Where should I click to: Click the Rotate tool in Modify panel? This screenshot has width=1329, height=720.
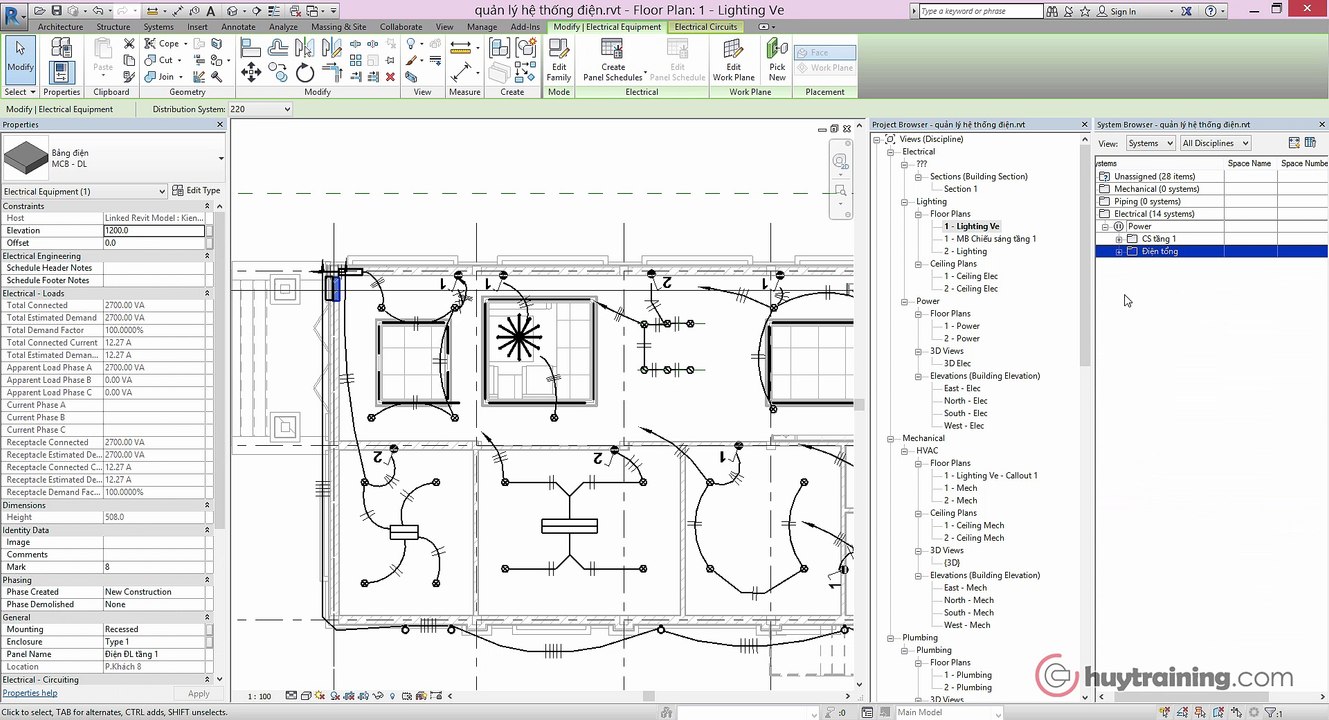click(305, 72)
